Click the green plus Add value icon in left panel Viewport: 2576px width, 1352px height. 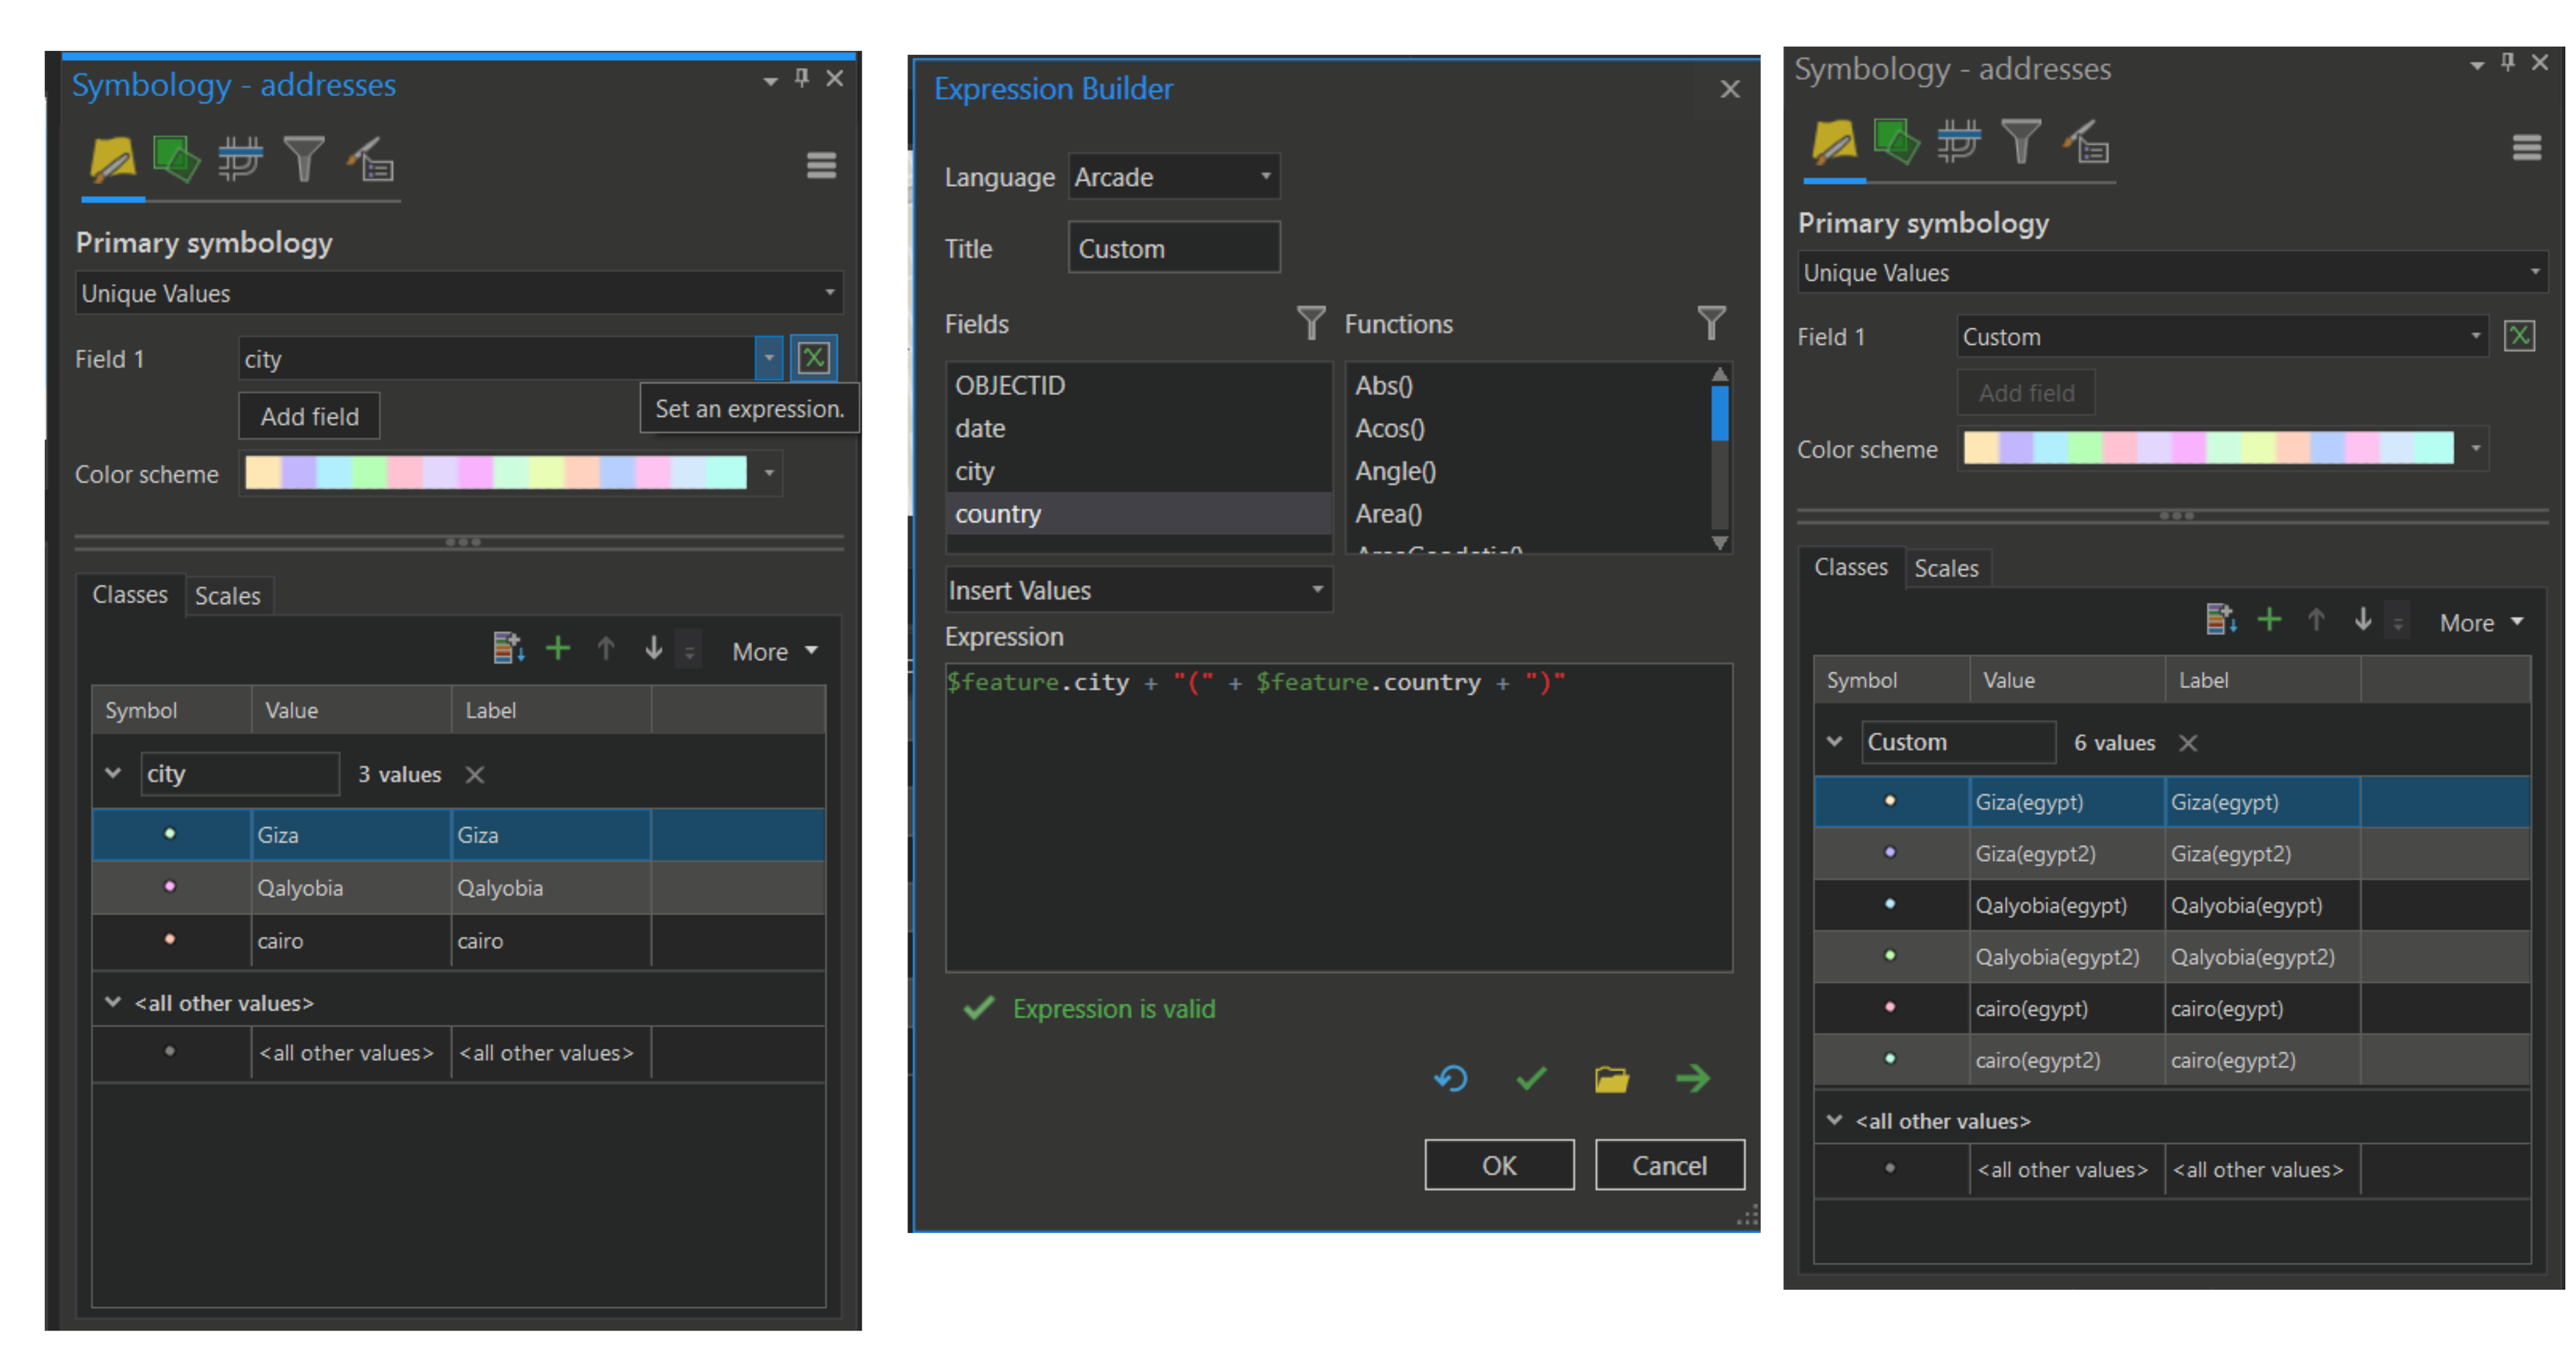click(557, 649)
